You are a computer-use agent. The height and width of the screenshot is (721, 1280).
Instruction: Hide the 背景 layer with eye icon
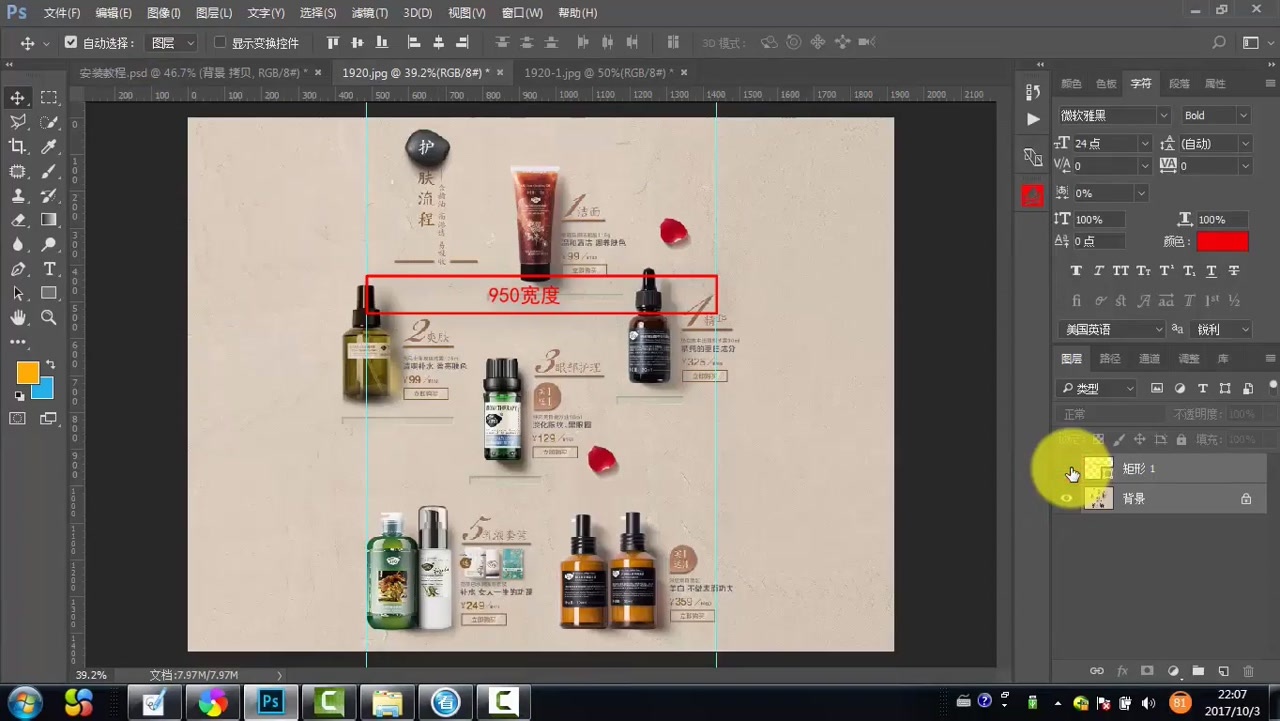(1067, 498)
